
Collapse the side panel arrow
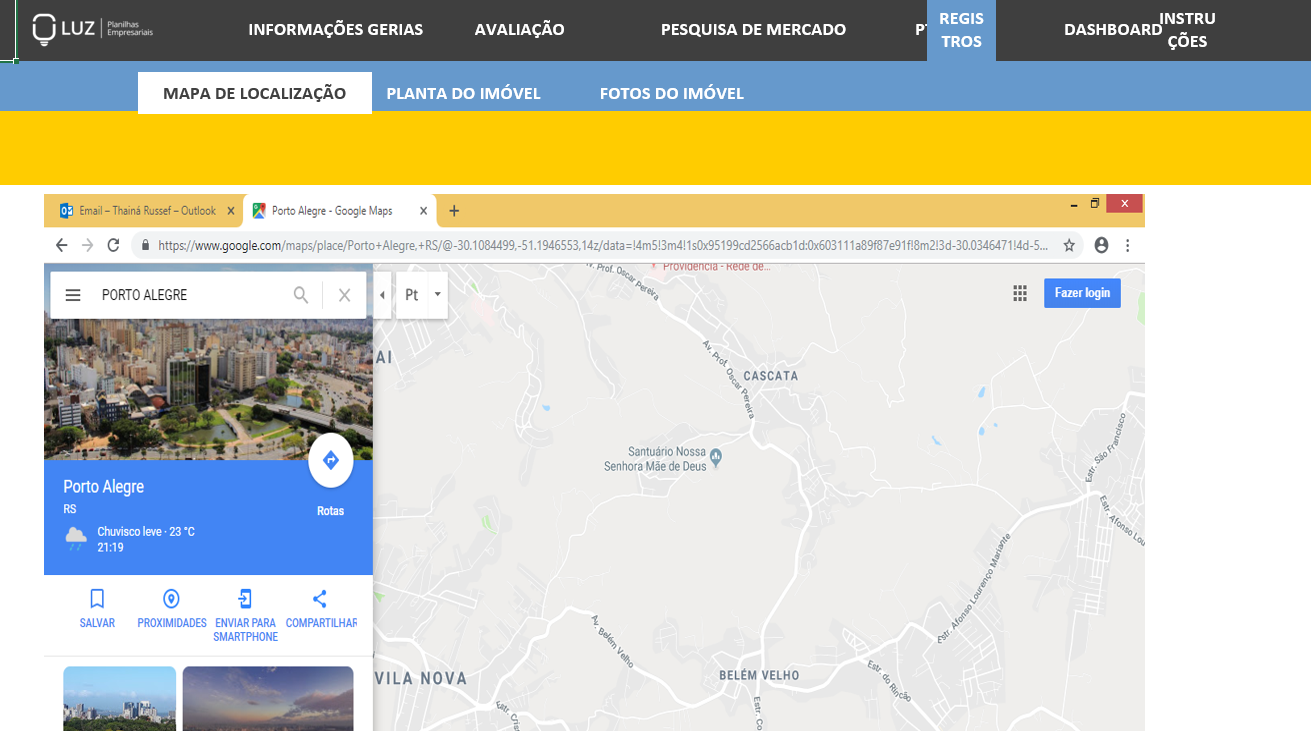tap(383, 295)
